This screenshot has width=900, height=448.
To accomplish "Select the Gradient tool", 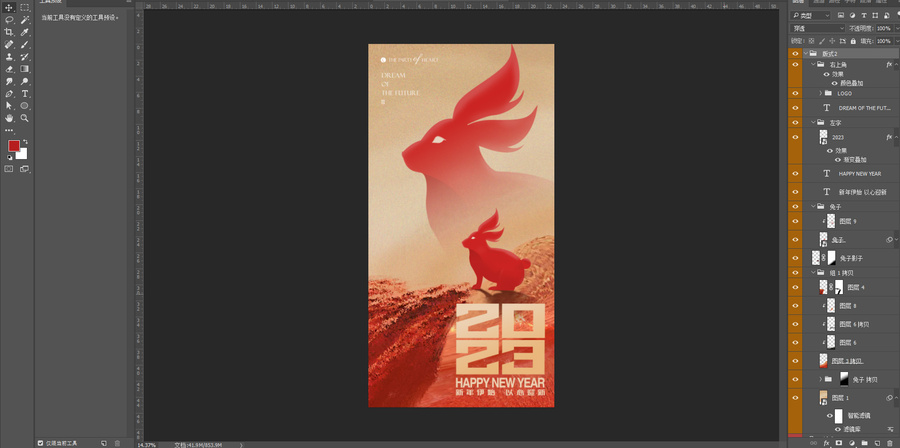I will coord(25,69).
